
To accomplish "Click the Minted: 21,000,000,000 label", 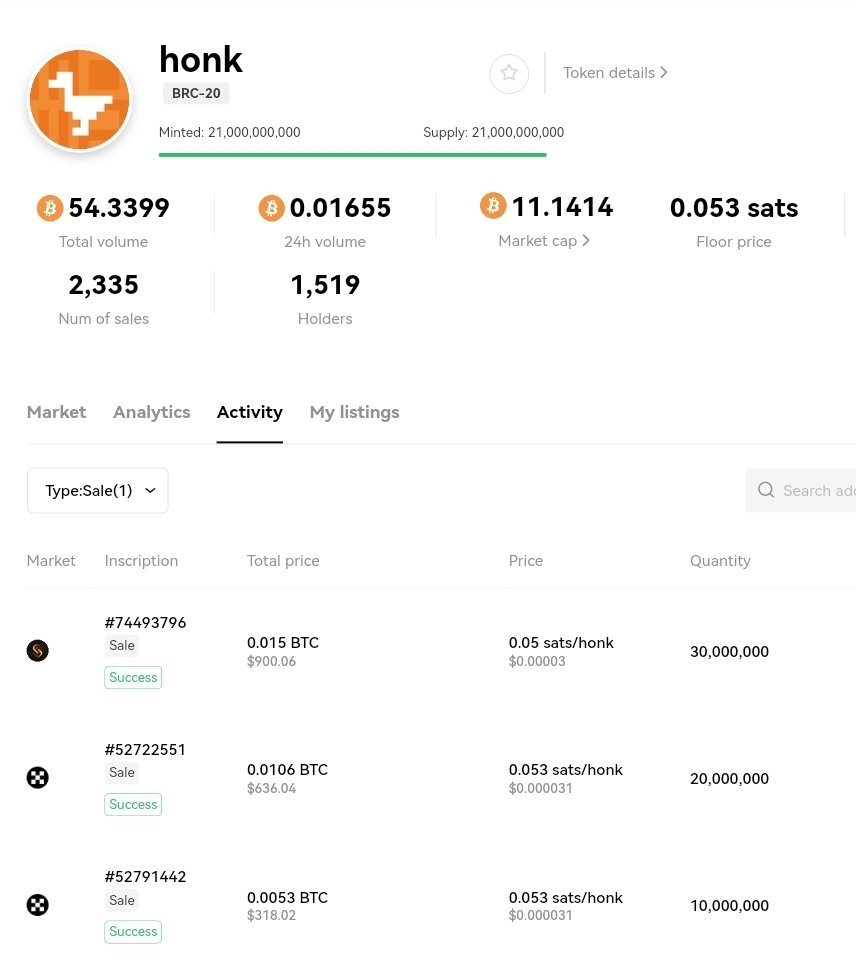I will (230, 132).
